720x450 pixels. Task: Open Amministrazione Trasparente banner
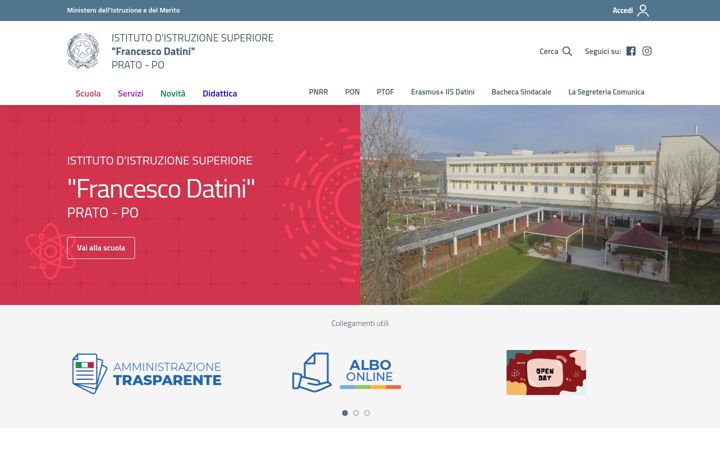147,373
